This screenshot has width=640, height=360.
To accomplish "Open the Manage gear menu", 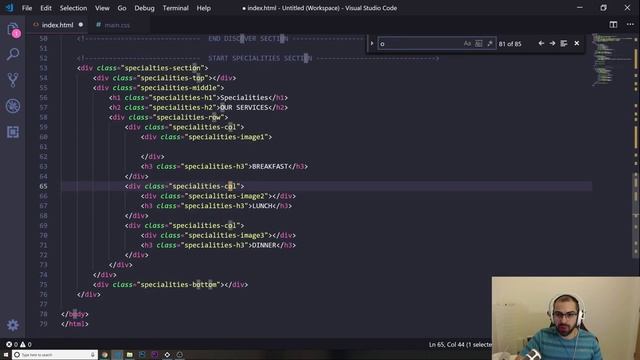I will (13, 325).
